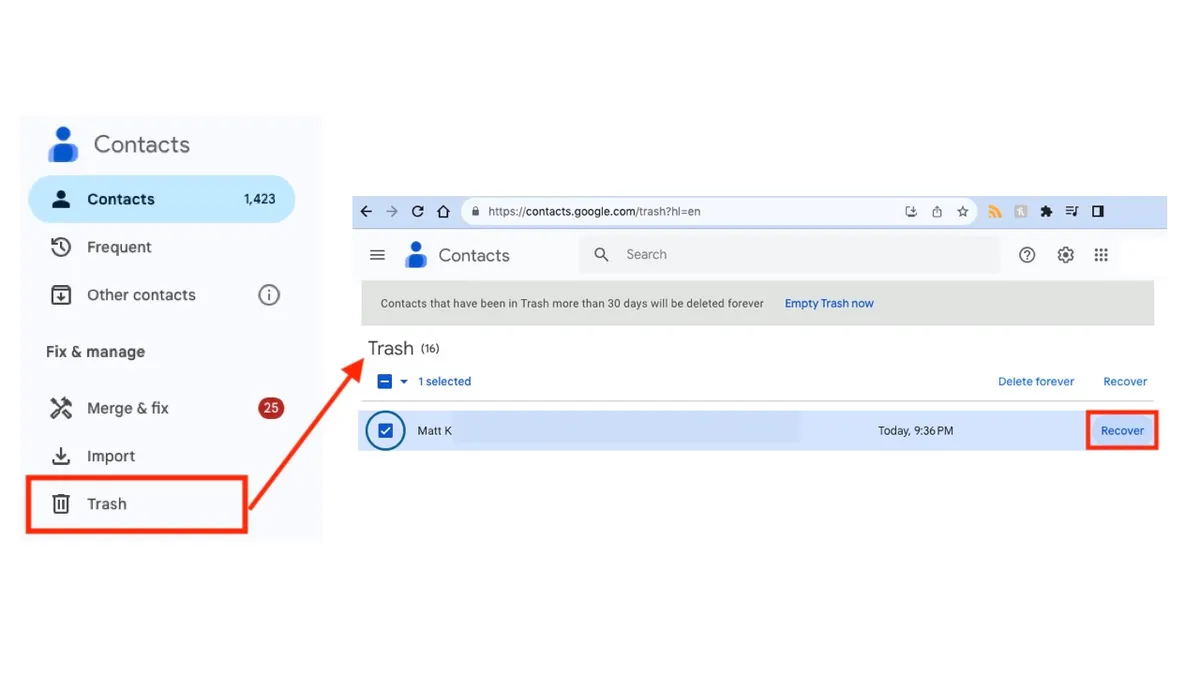Viewport: 1200px width, 675px height.
Task: Click into the Search contacts field
Action: (789, 255)
